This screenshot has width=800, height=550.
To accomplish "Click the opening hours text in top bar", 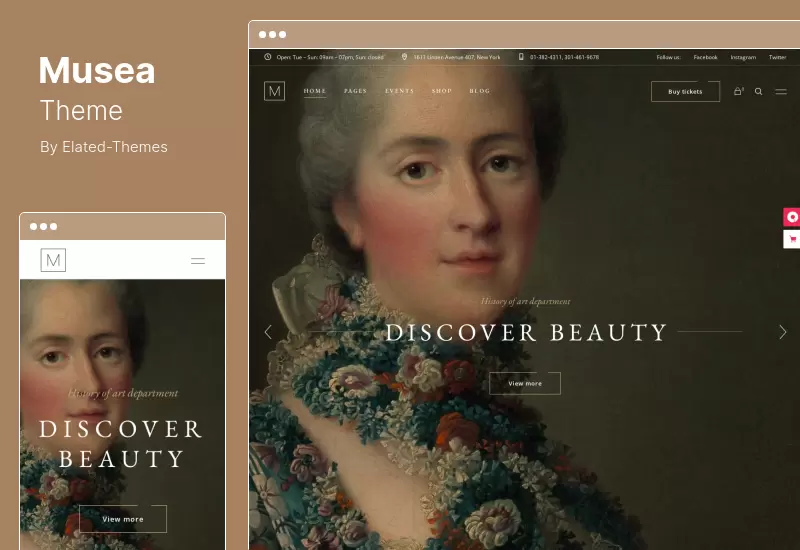I will (x=330, y=57).
